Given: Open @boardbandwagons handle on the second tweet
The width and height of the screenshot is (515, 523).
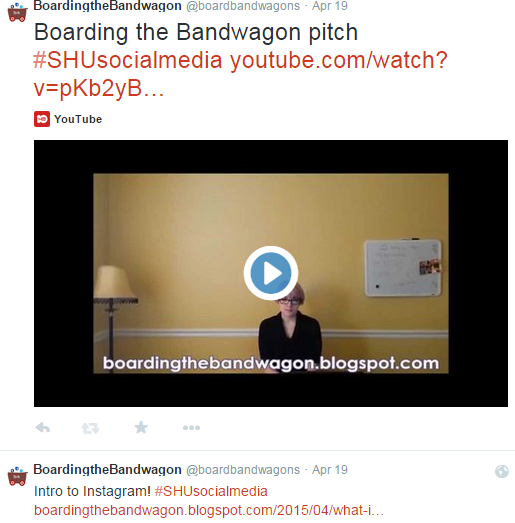Looking at the screenshot, I should pyautogui.click(x=243, y=470).
